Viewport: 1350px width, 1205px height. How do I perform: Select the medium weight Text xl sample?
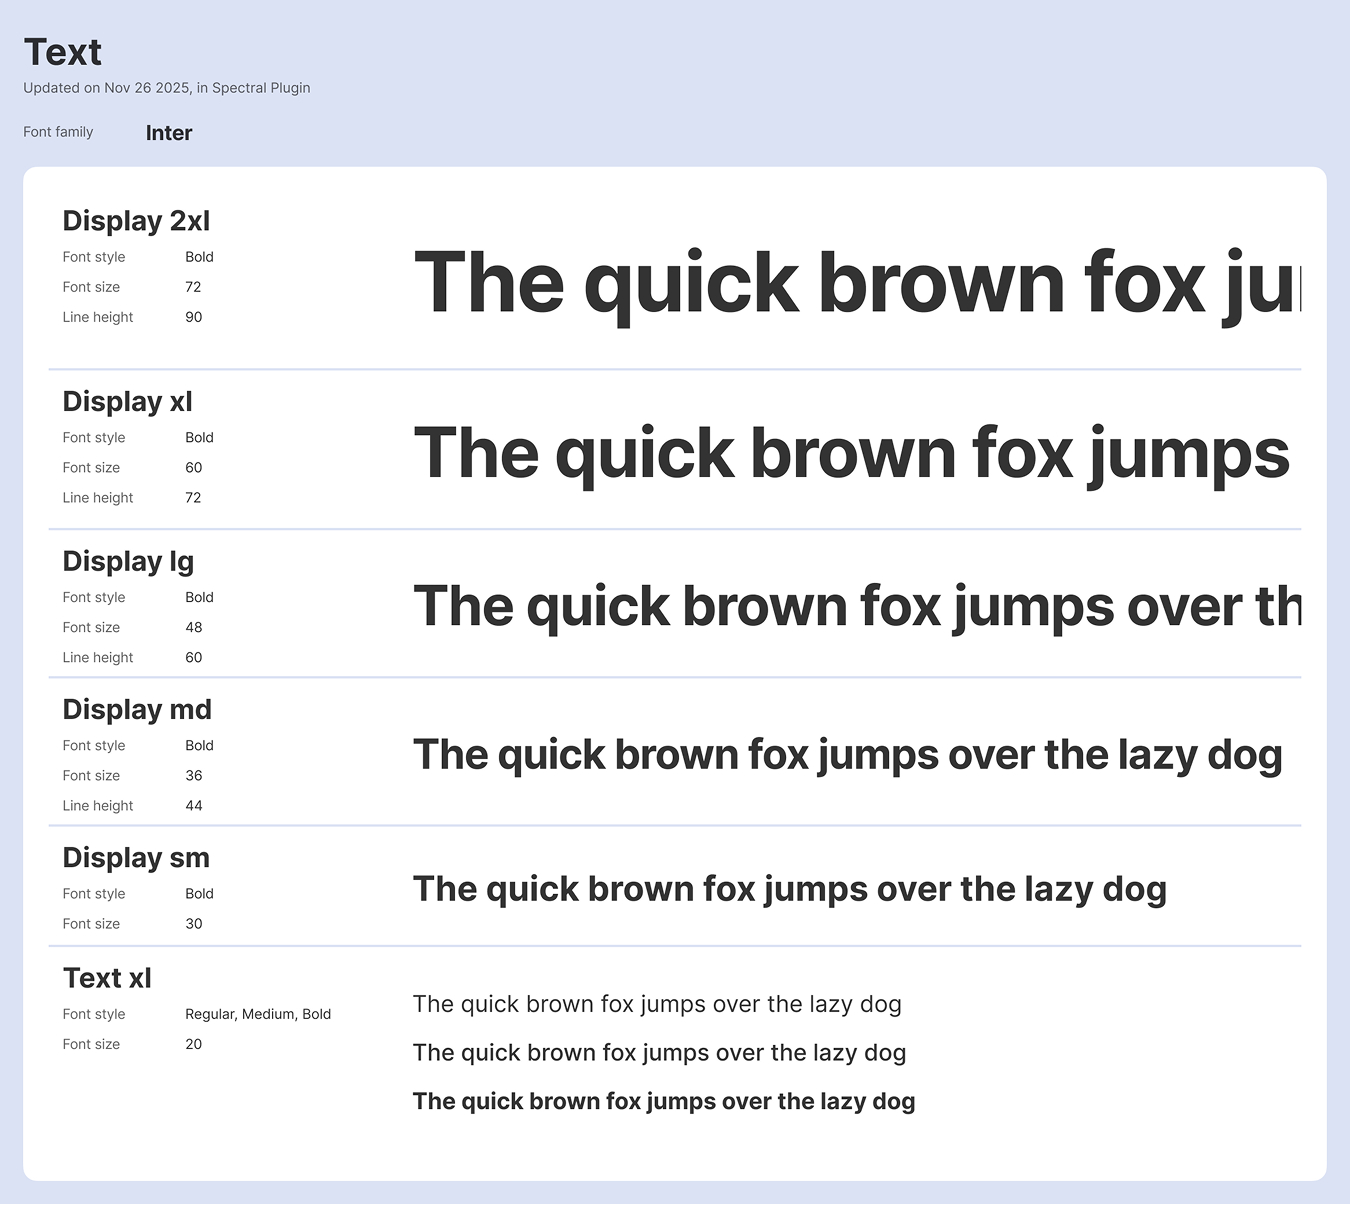659,1053
